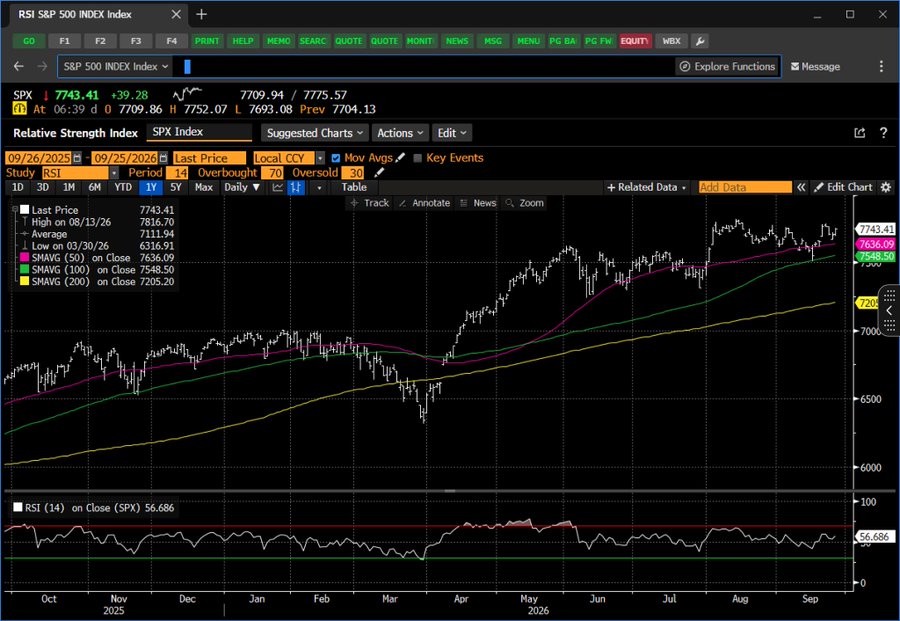This screenshot has height=621, width=900.
Task: Select the bar chart type icon
Action: 296,187
